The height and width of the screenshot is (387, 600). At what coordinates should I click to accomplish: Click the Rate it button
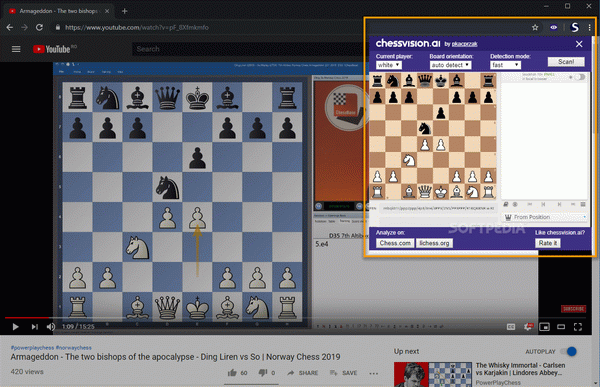tap(548, 243)
